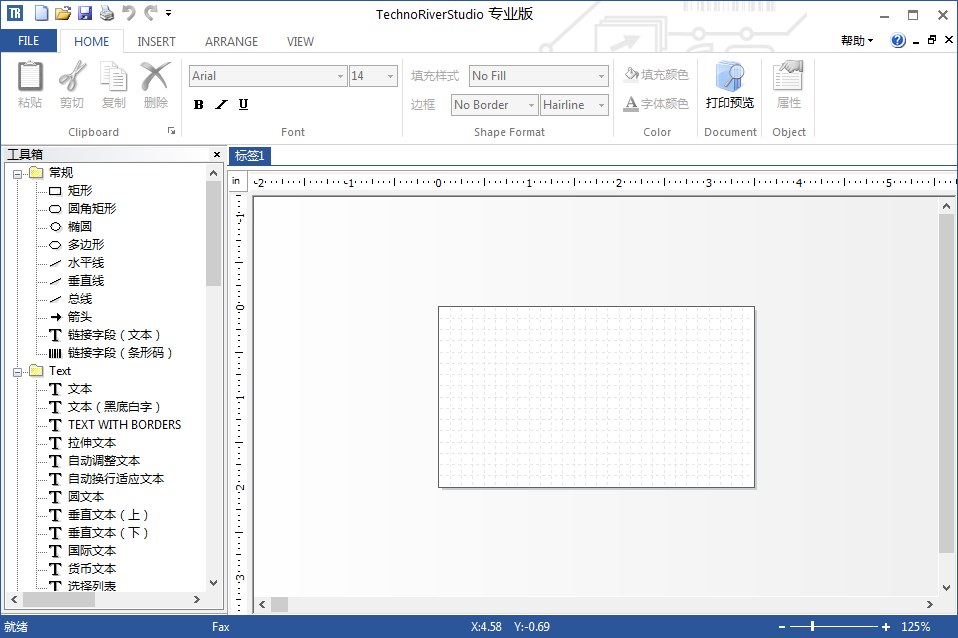The height and width of the screenshot is (638, 958).
Task: Switch to the INSERT ribbon tab
Action: [x=156, y=42]
